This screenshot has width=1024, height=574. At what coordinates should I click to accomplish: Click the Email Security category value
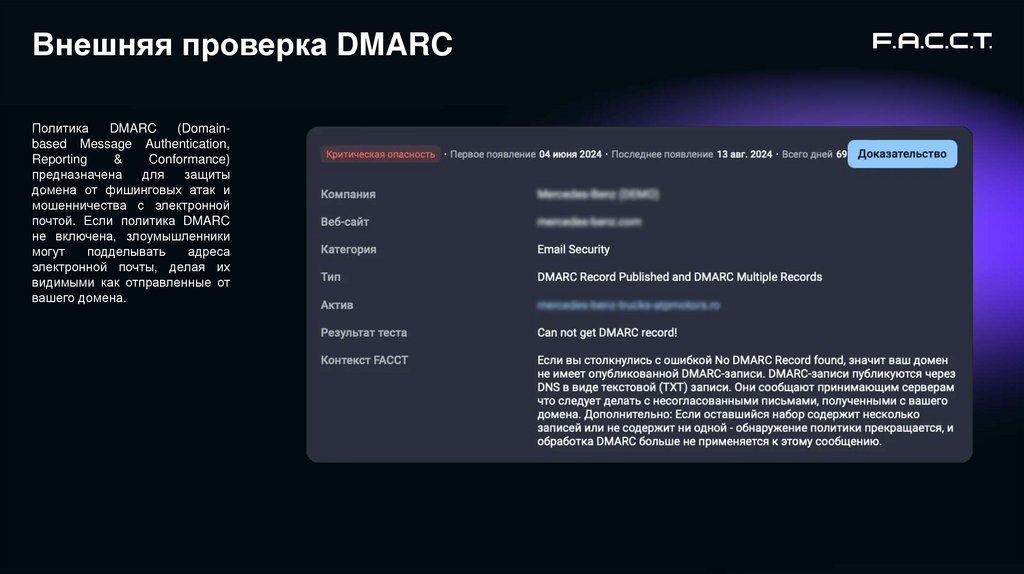pyautogui.click(x=573, y=249)
